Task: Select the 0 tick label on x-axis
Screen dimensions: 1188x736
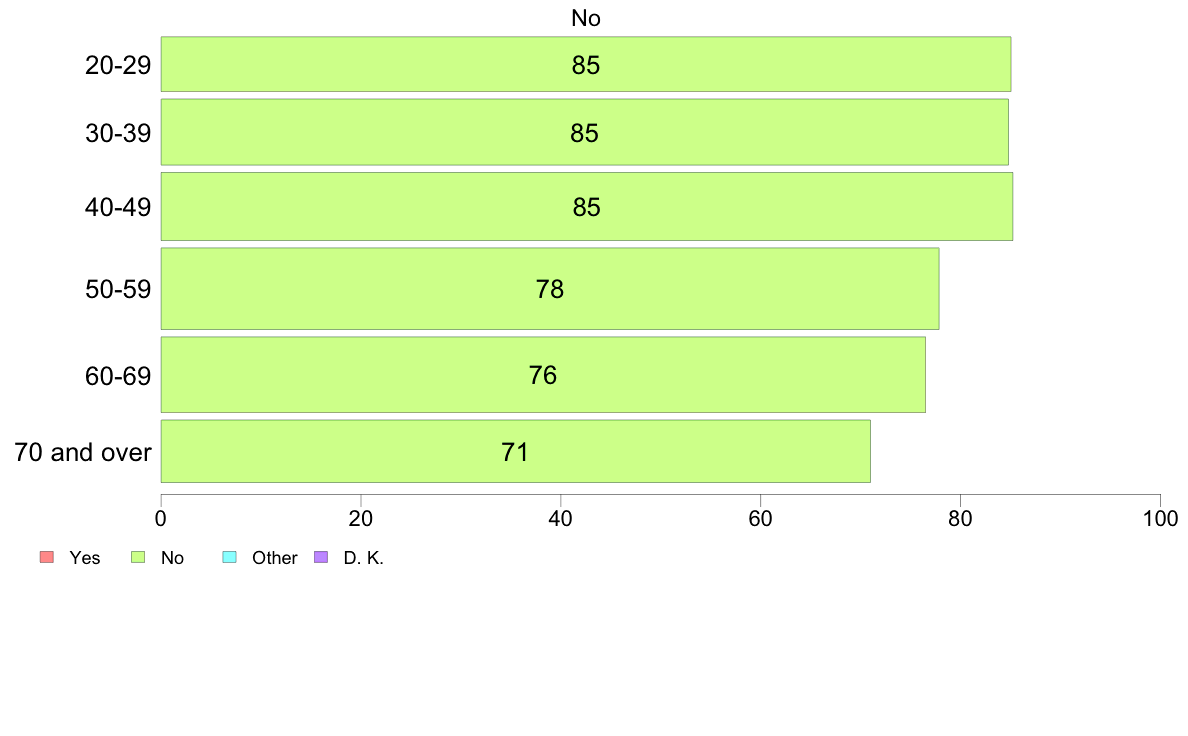Action: 161,519
